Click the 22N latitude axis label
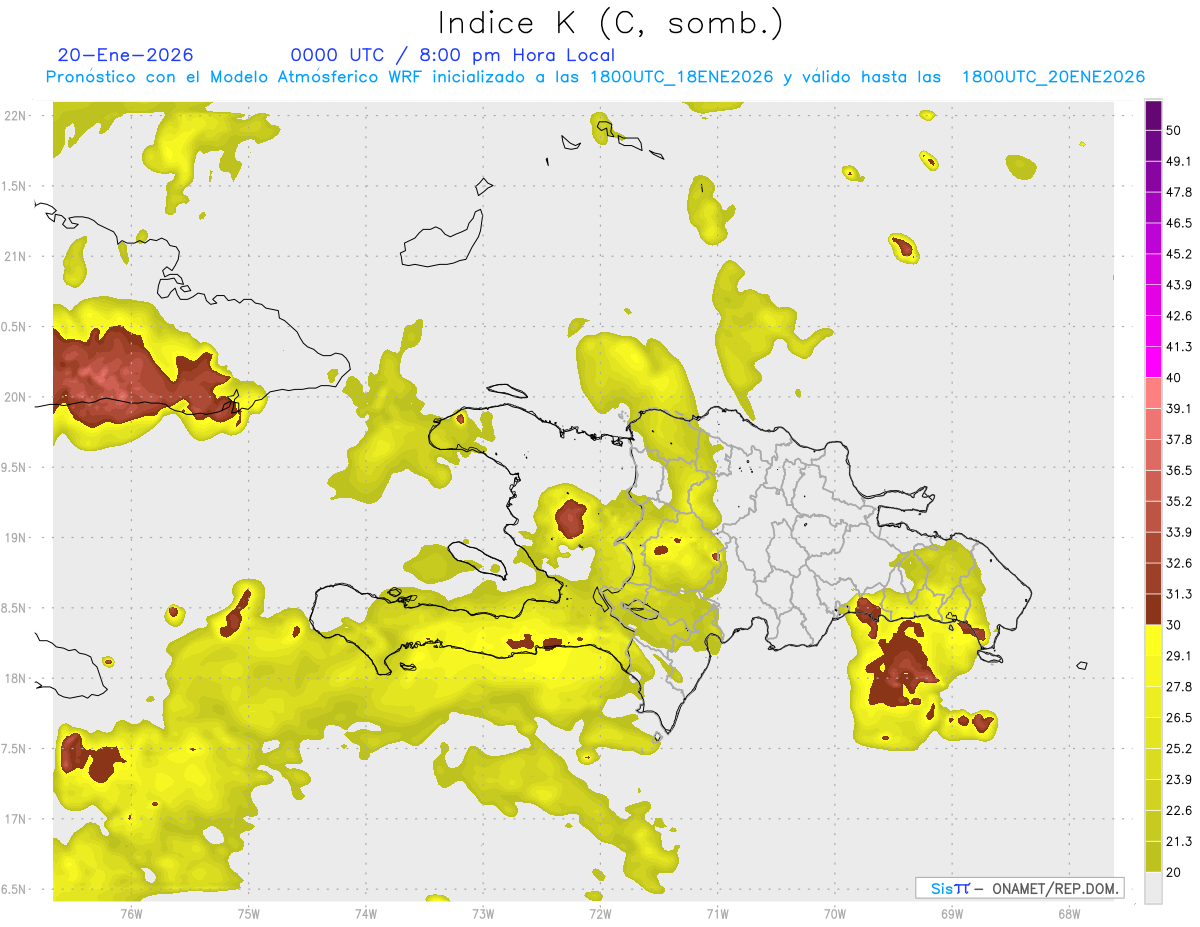Screen dimensions: 1200x927 coord(17,115)
